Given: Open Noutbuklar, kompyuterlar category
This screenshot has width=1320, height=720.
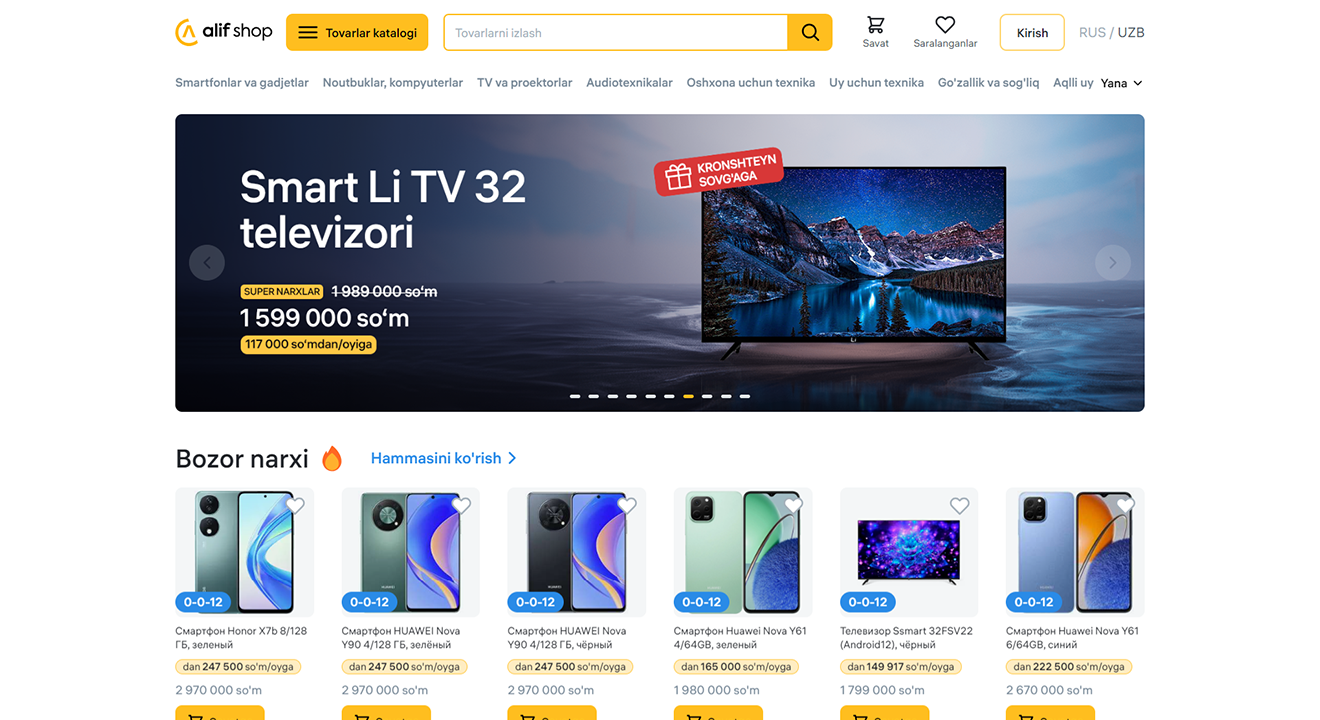Looking at the screenshot, I should tap(392, 83).
